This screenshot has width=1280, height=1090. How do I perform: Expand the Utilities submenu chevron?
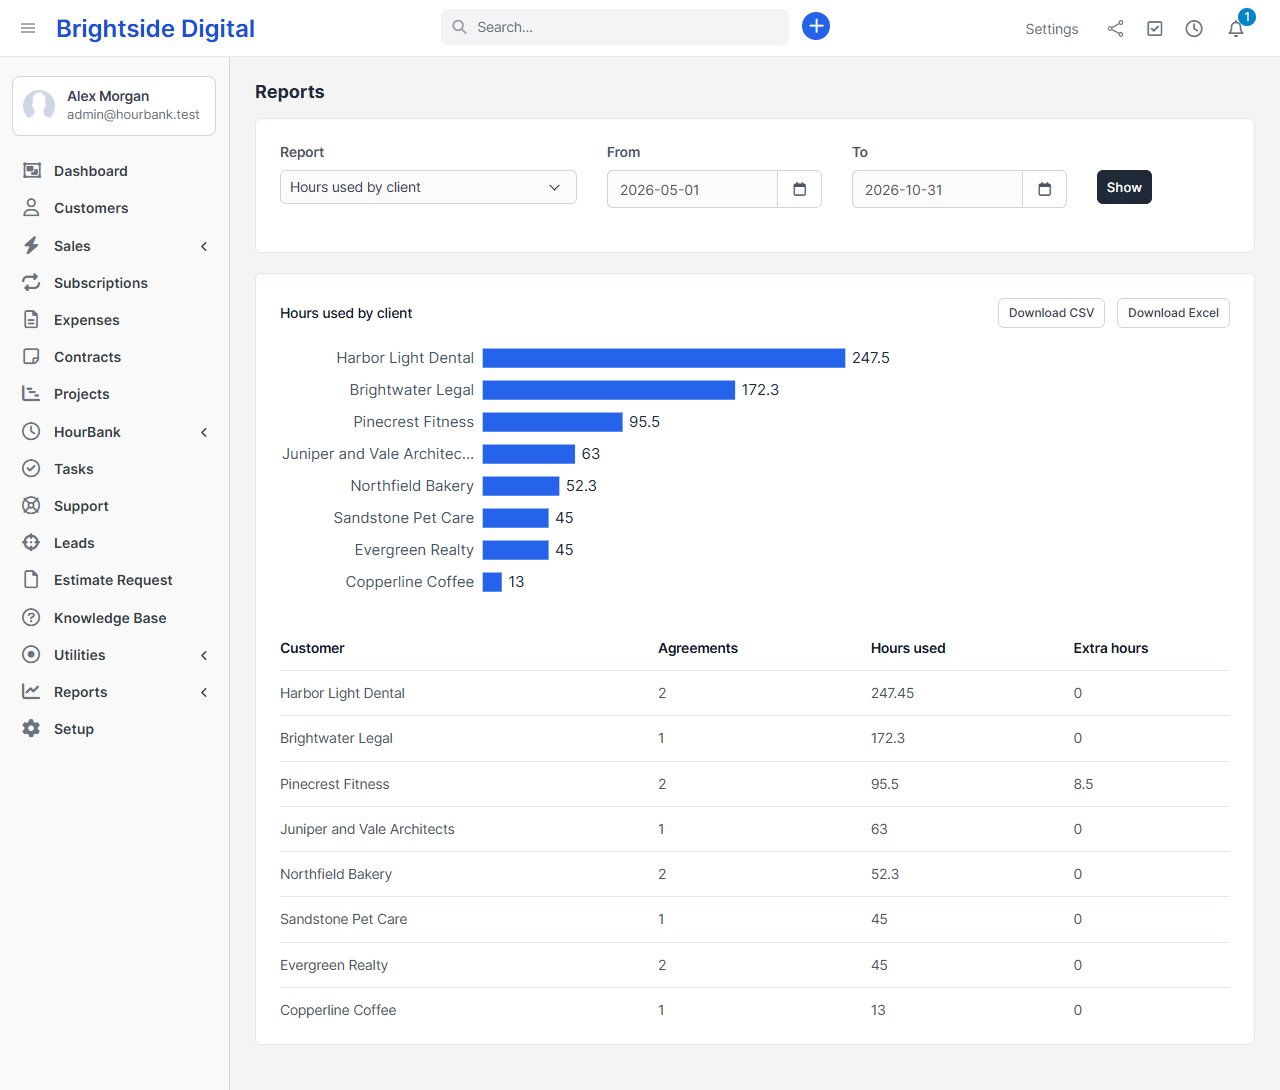click(x=204, y=655)
